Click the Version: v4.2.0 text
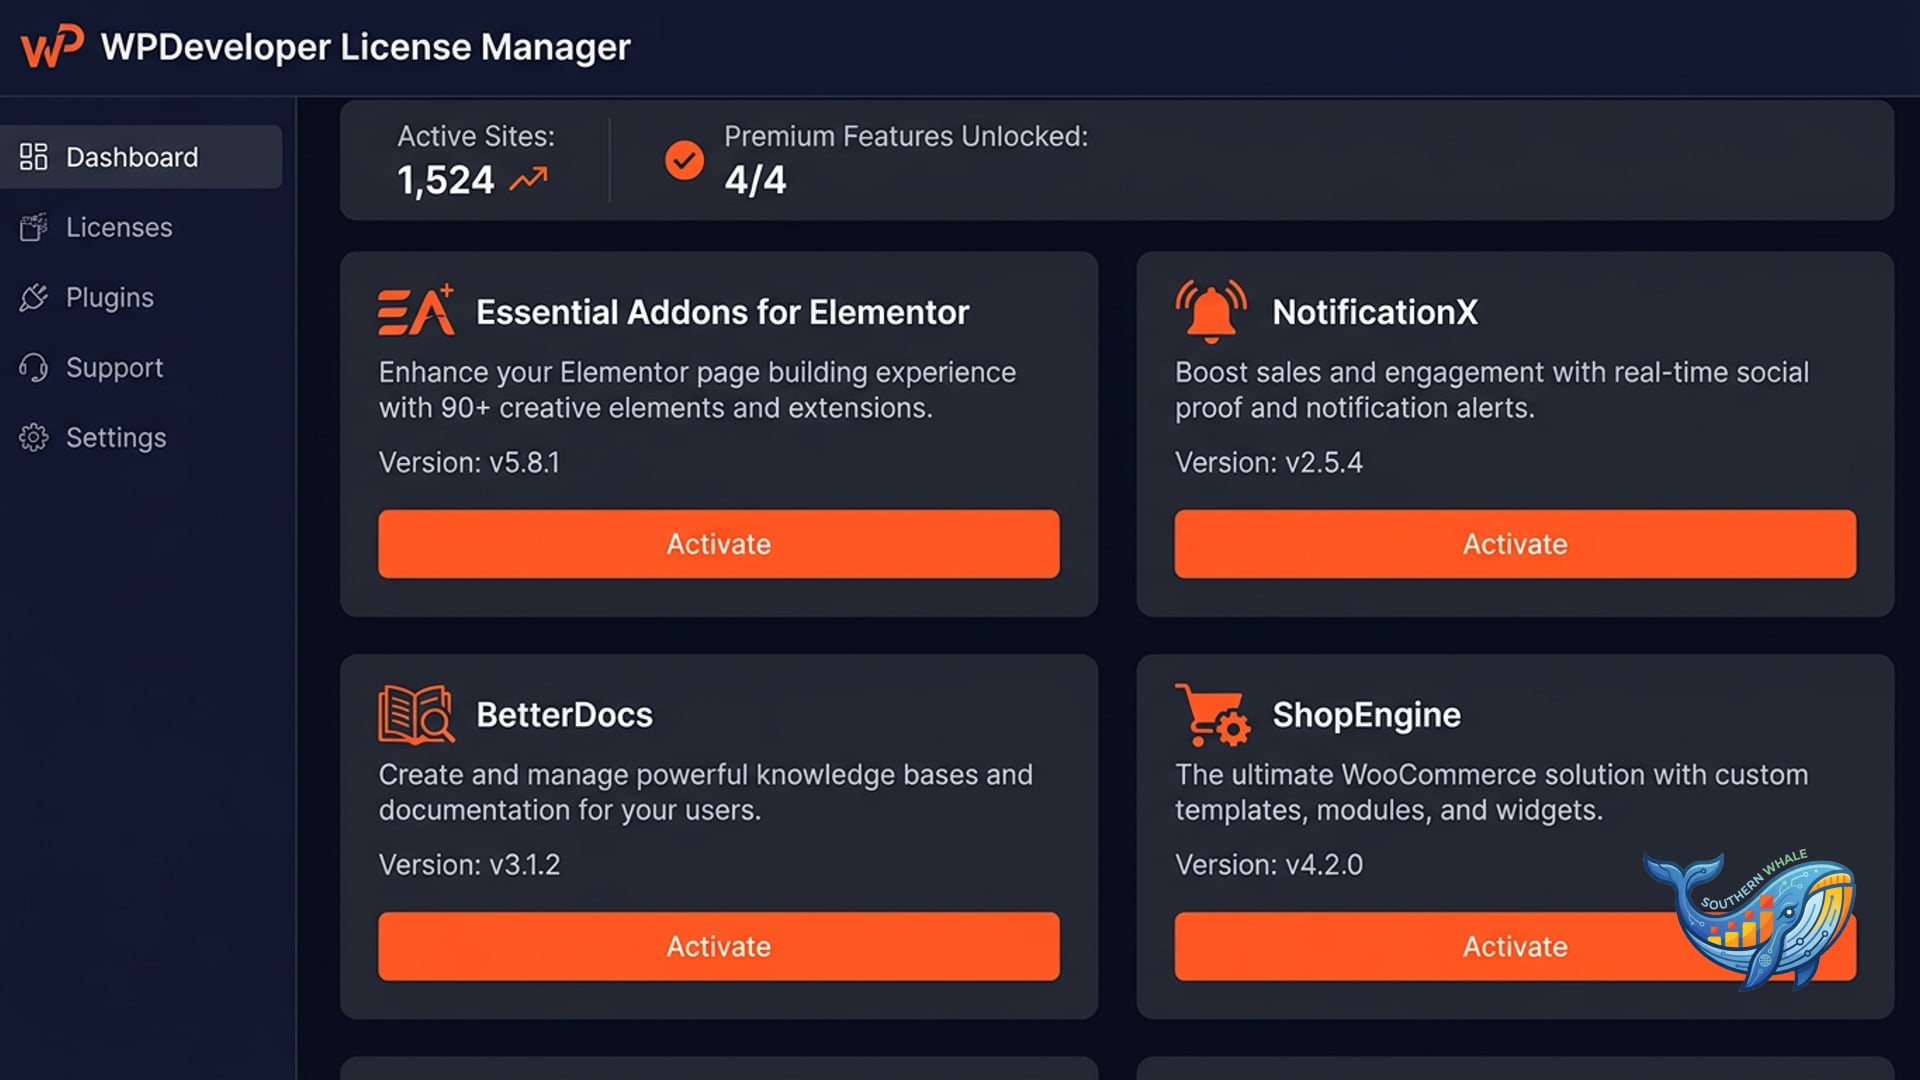 click(x=1268, y=864)
